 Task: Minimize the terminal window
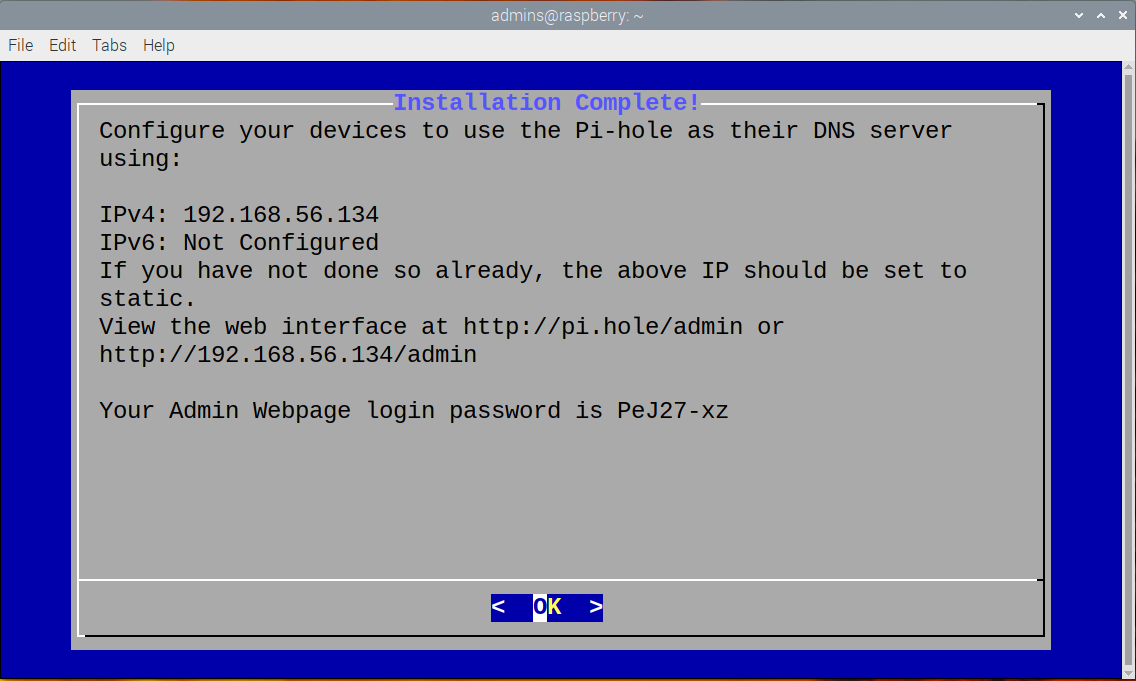coord(1079,15)
